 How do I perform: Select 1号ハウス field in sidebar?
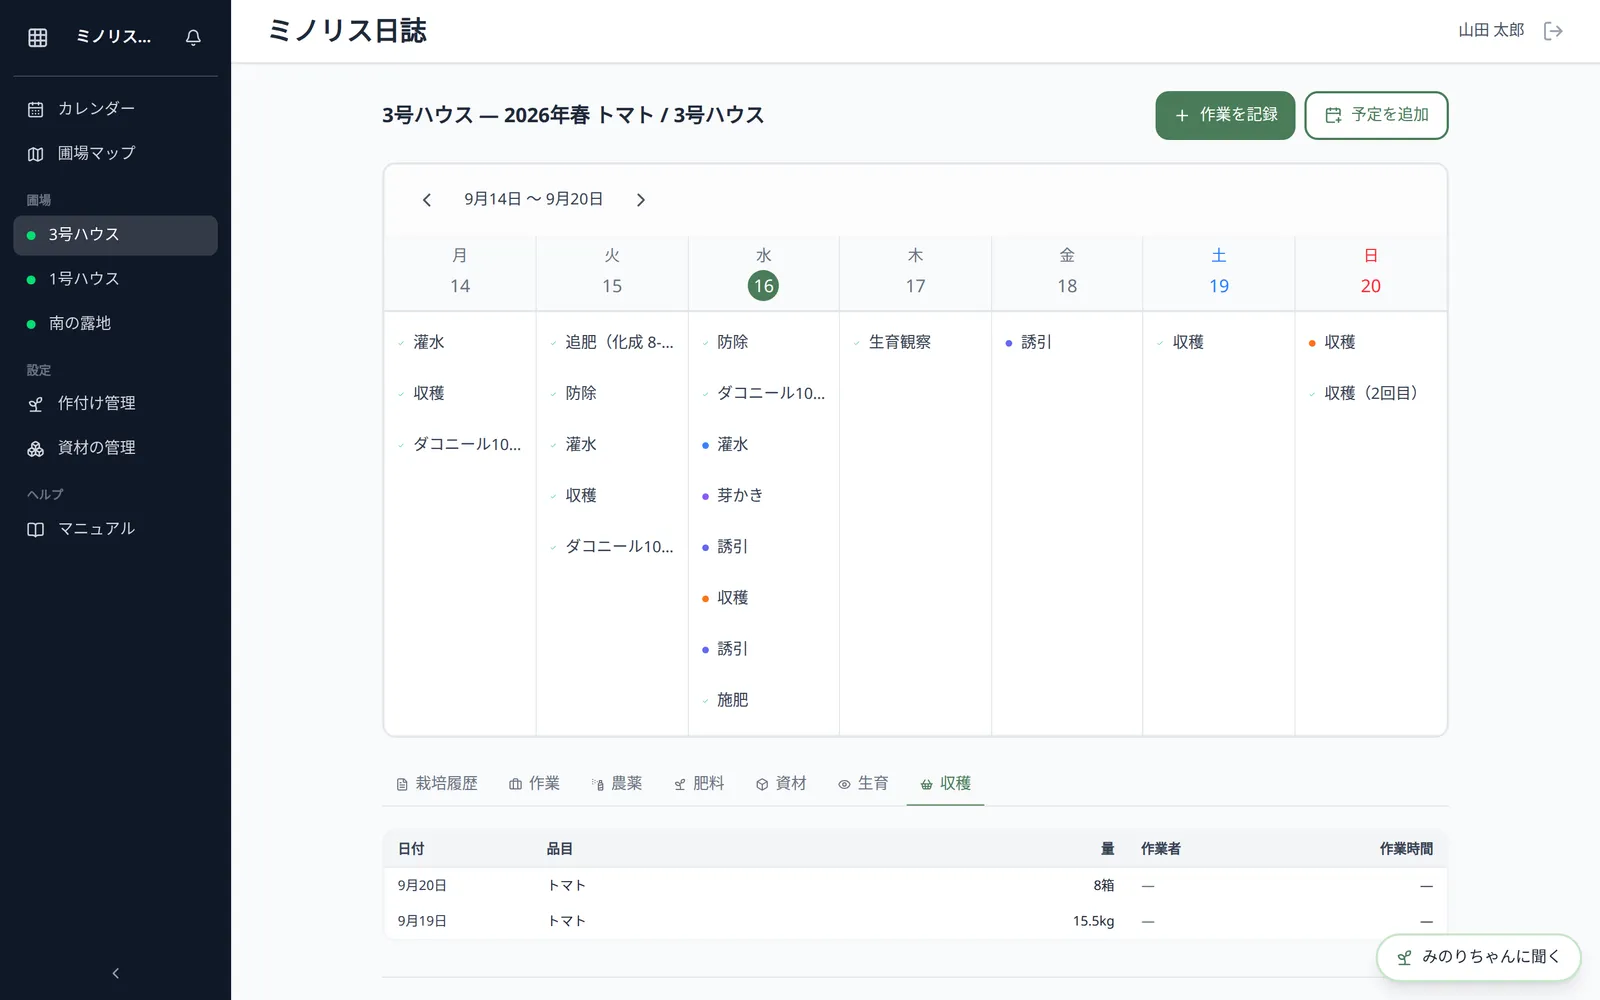(x=115, y=279)
